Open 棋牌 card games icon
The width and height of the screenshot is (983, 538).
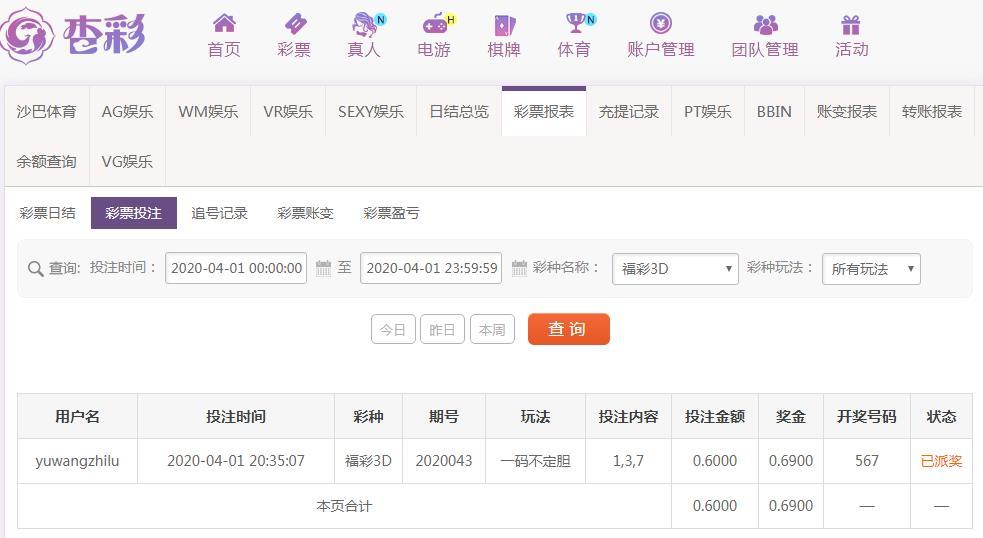click(x=504, y=25)
